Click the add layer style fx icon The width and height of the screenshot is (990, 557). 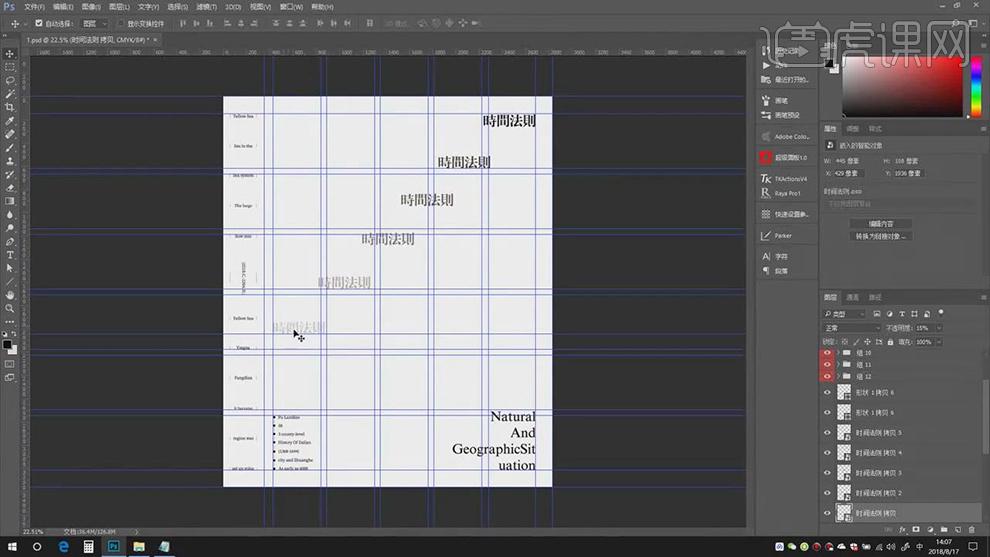pyautogui.click(x=902, y=530)
